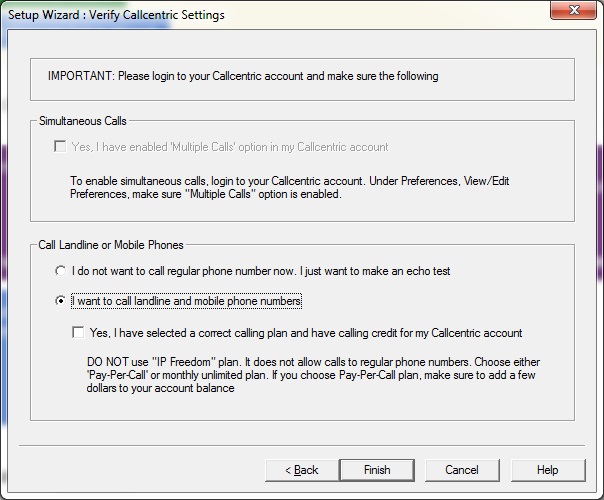Select the echo test only radio button

tap(61, 271)
